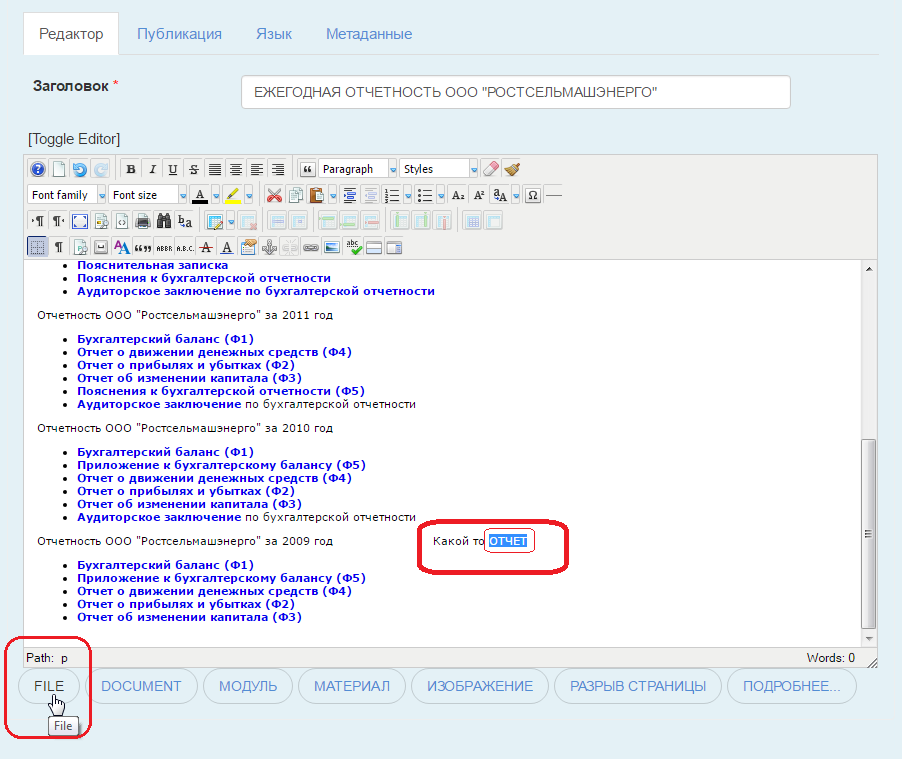Open Find with the binoculars icon
Viewport: 902px width, 759px height.
click(164, 221)
